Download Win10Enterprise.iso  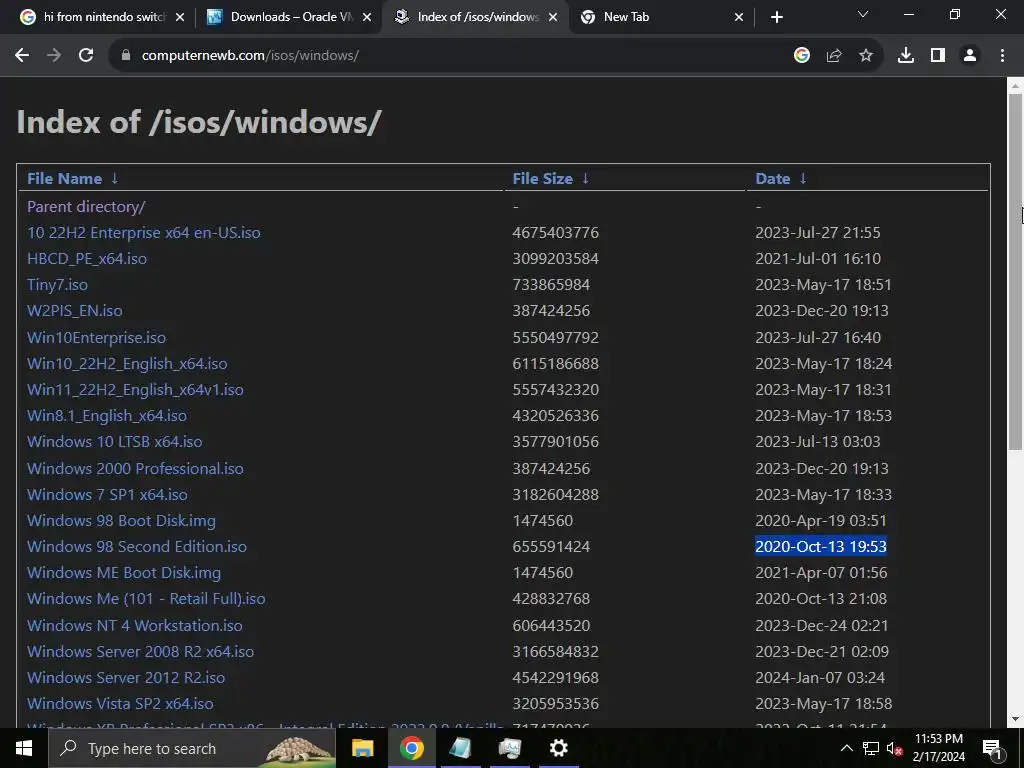click(x=97, y=338)
